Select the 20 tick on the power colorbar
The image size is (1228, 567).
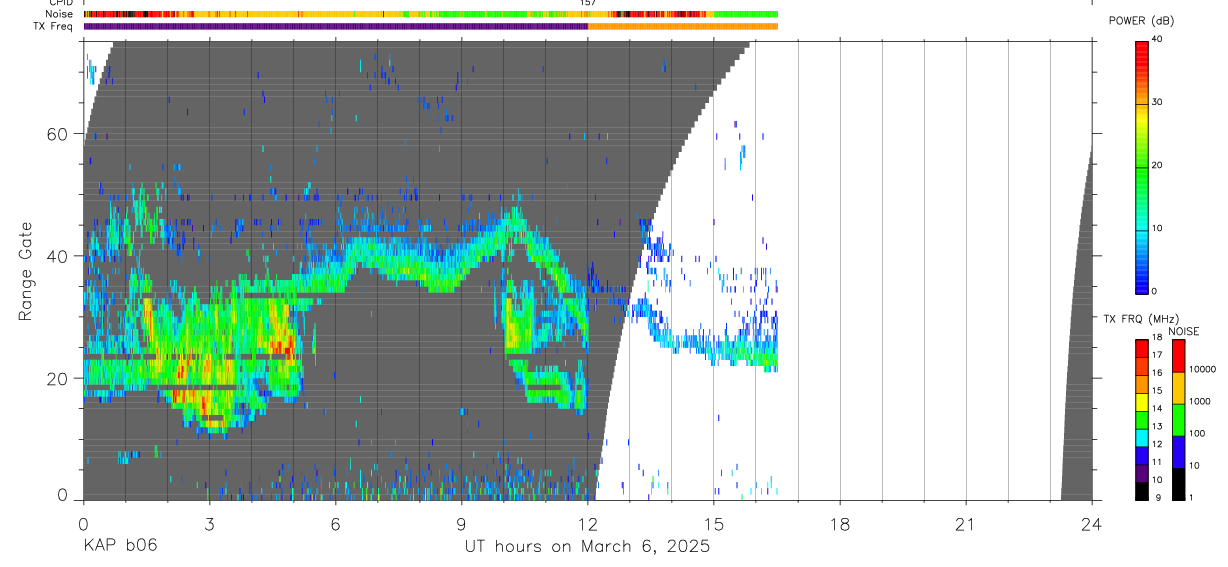1157,166
